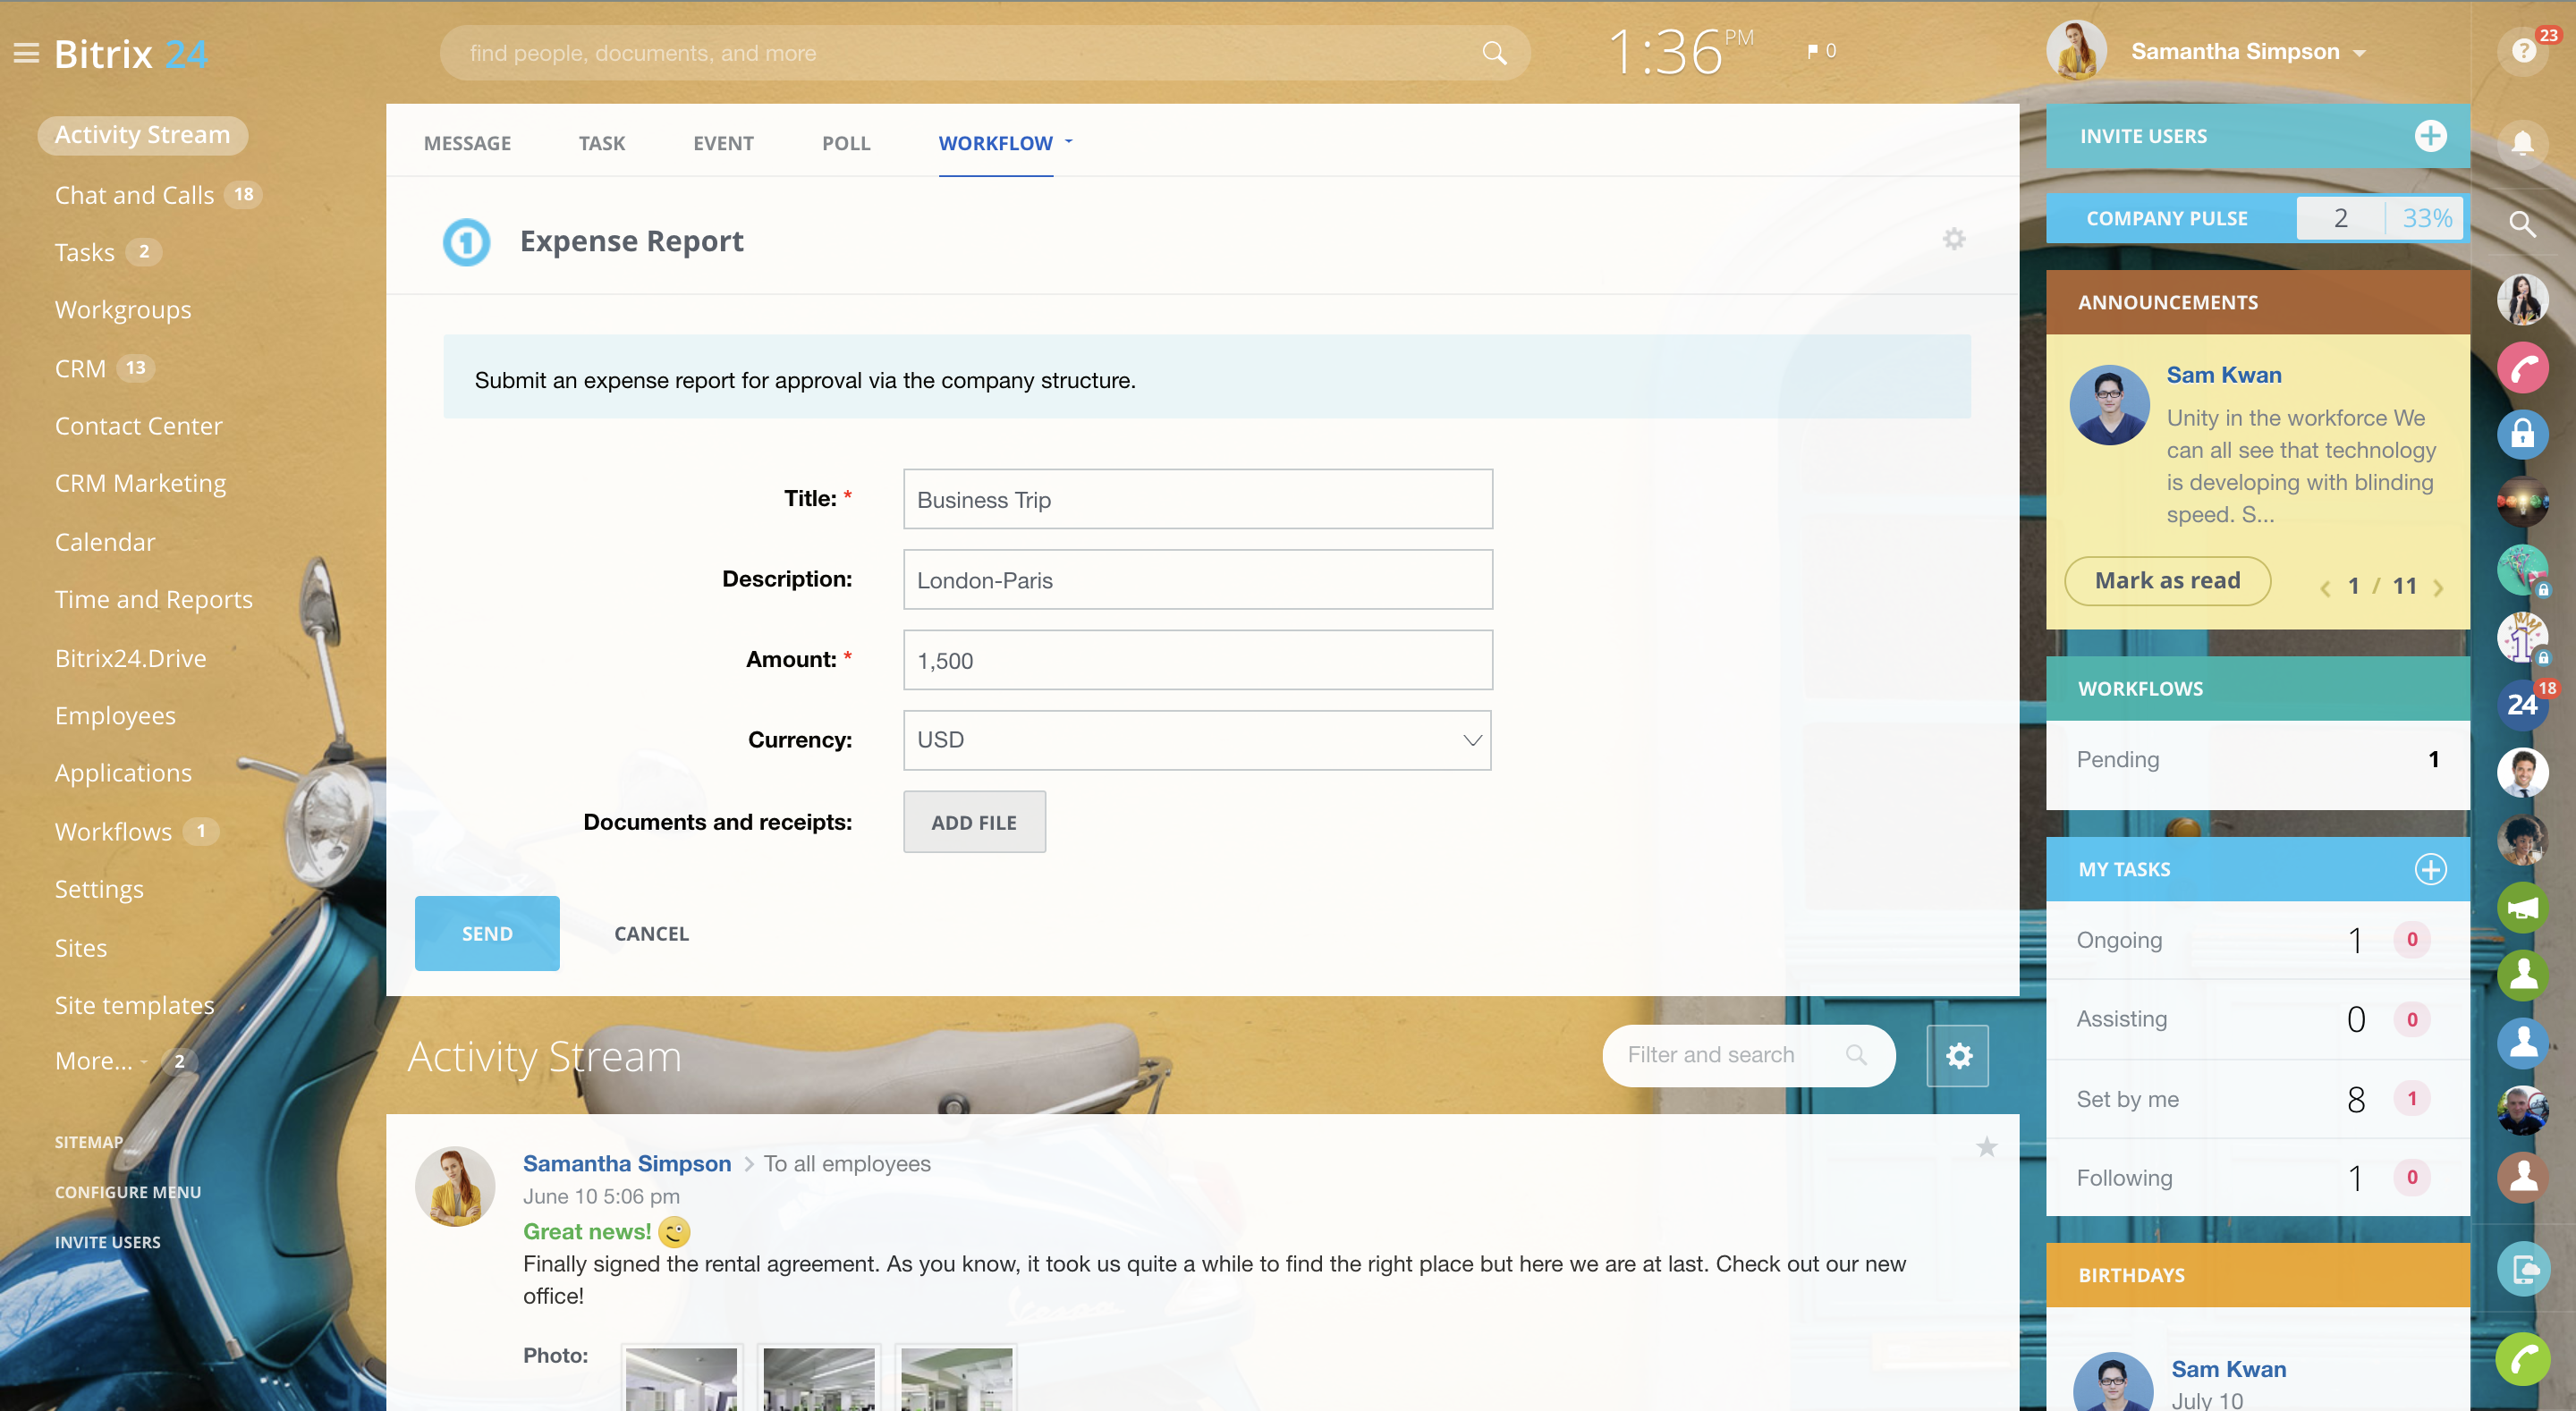Screen dimensions: 2576x1411
Task: Click the Add File button
Action: click(973, 822)
